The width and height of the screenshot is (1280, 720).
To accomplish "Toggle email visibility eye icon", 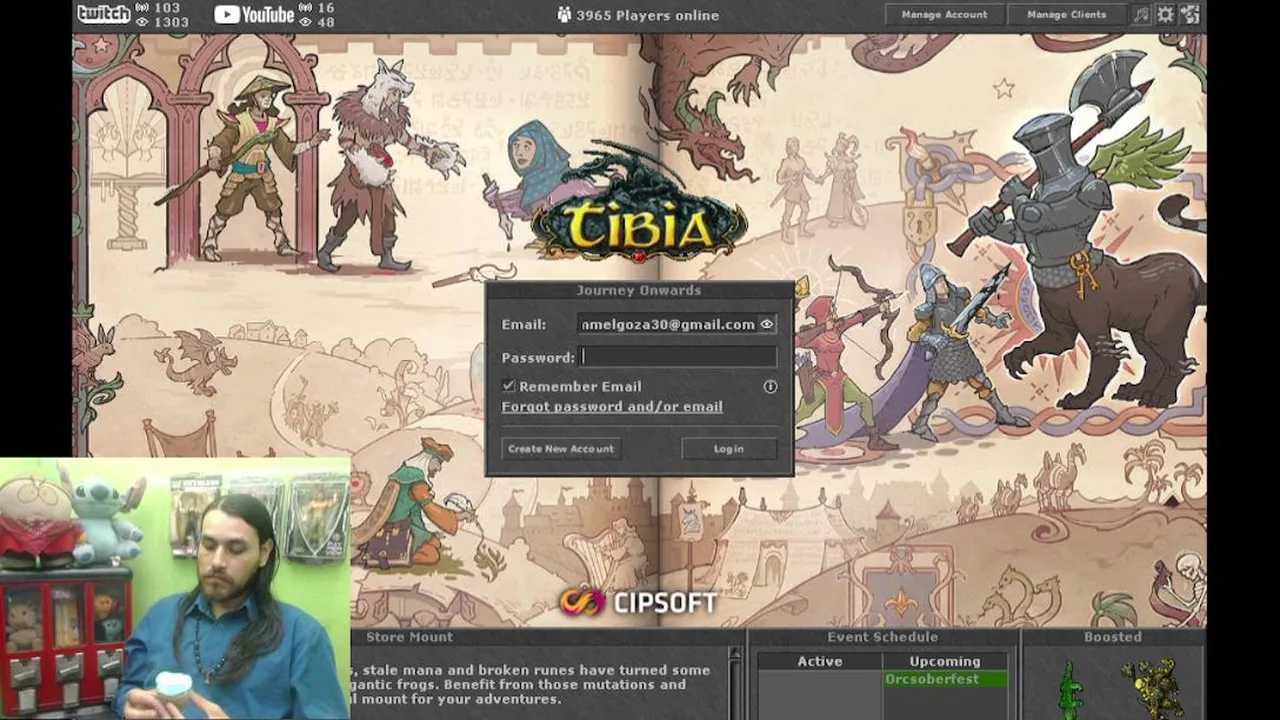I will [767, 324].
